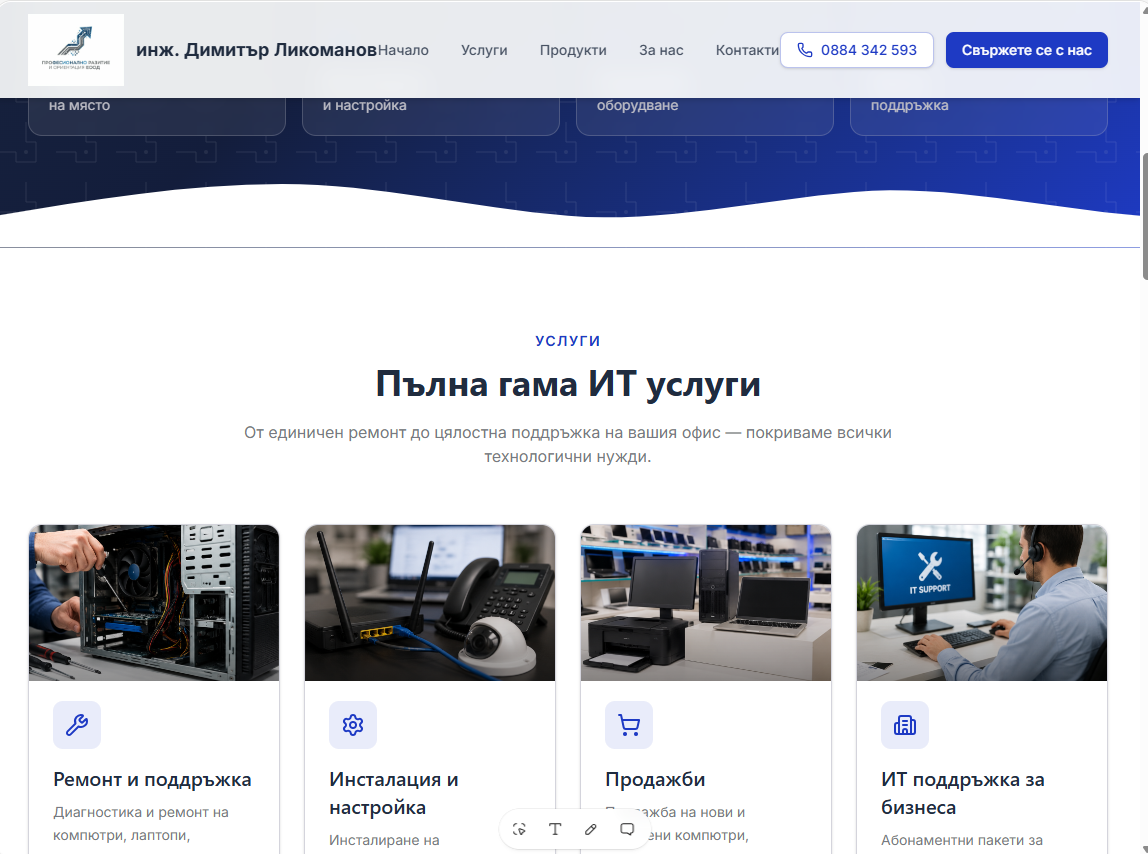
Task: Open the IT support technician photo
Action: pos(982,603)
